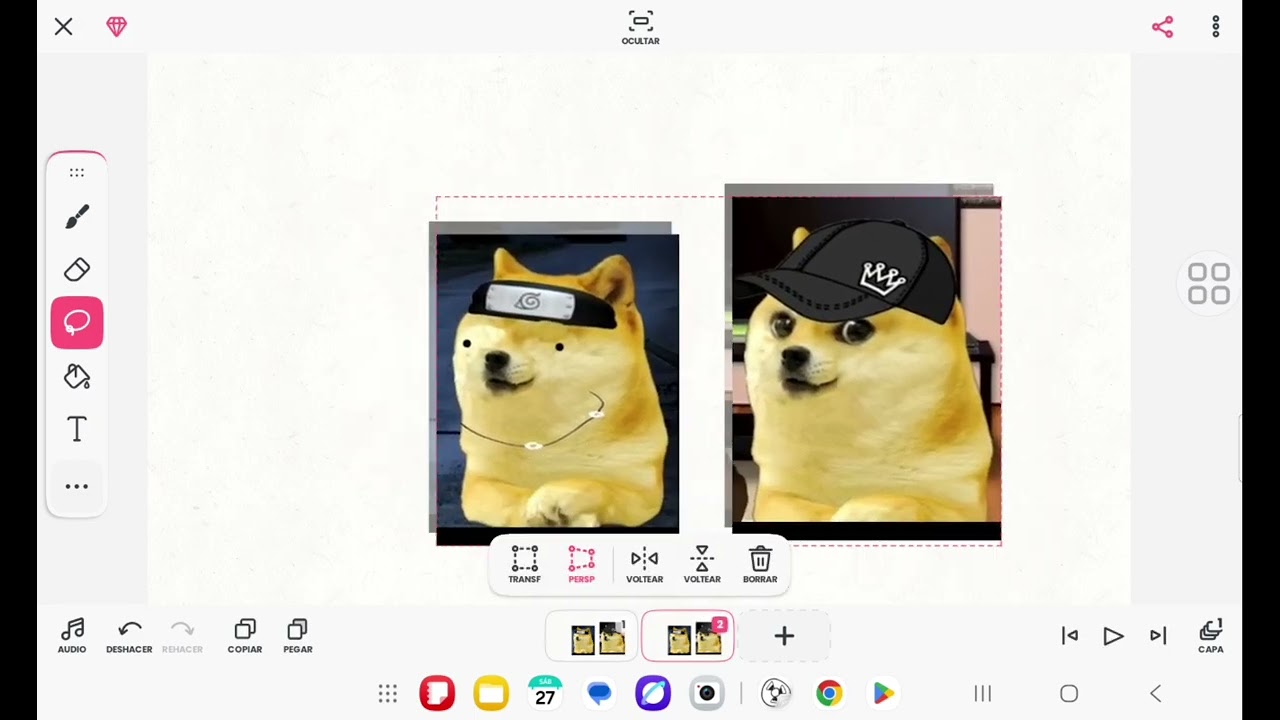The height and width of the screenshot is (720, 1280).
Task: Open Google Play Store
Action: click(883, 693)
